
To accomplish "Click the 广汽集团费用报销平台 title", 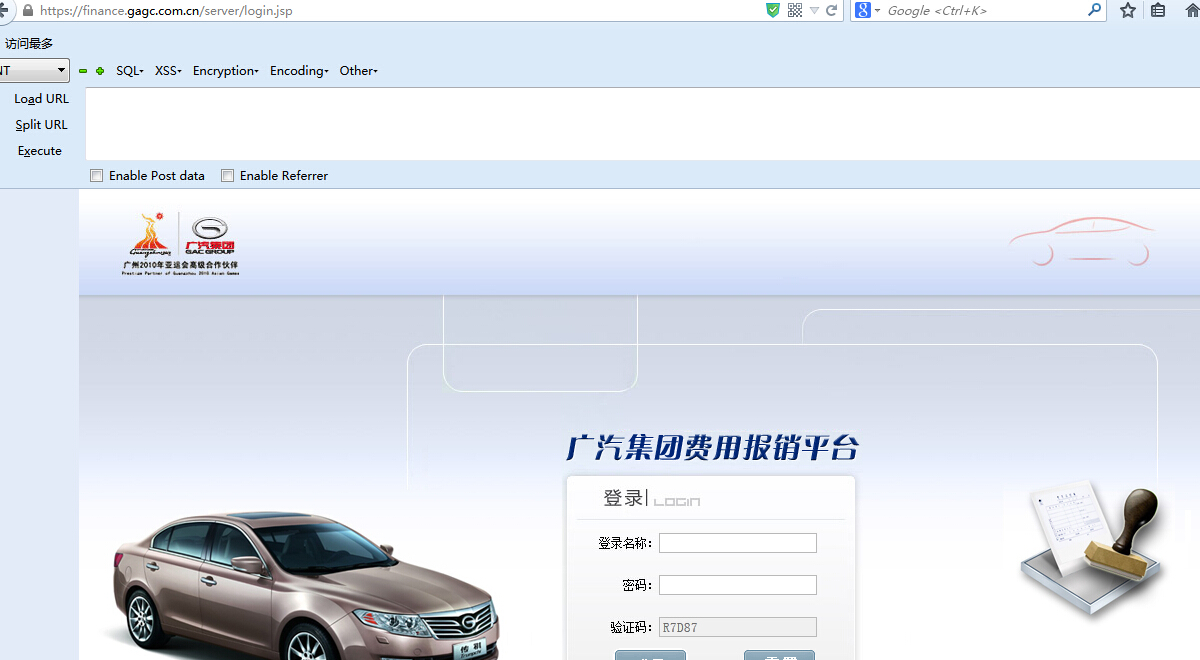I will tap(712, 447).
